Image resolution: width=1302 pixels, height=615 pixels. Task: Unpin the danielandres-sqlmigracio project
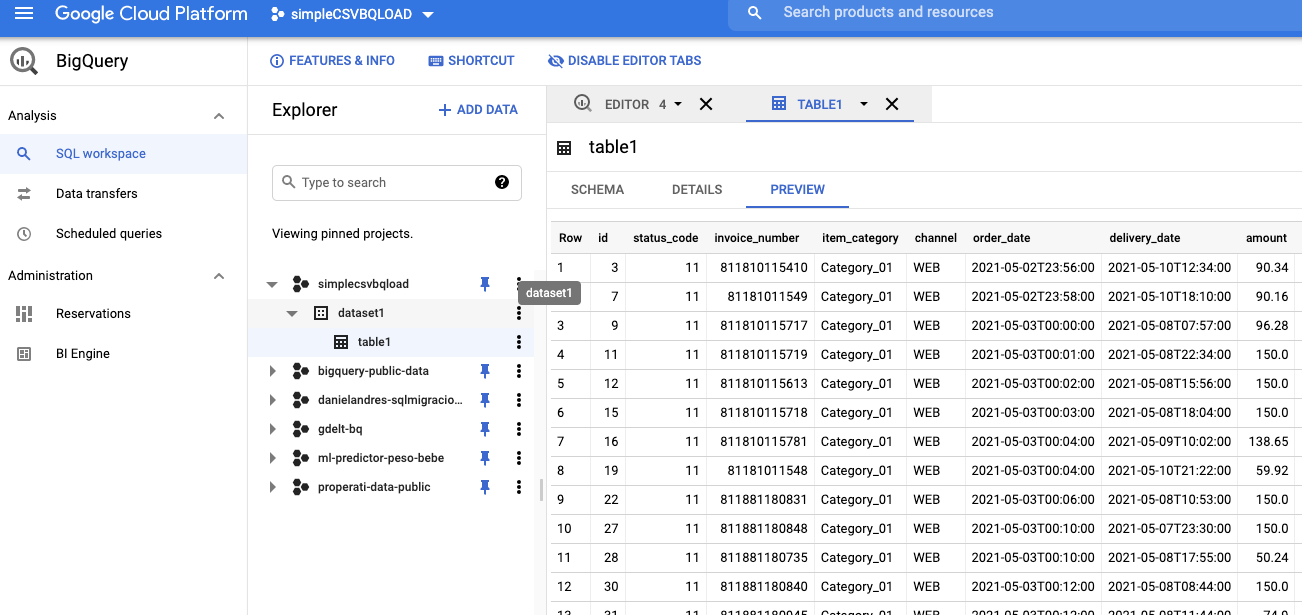click(485, 400)
